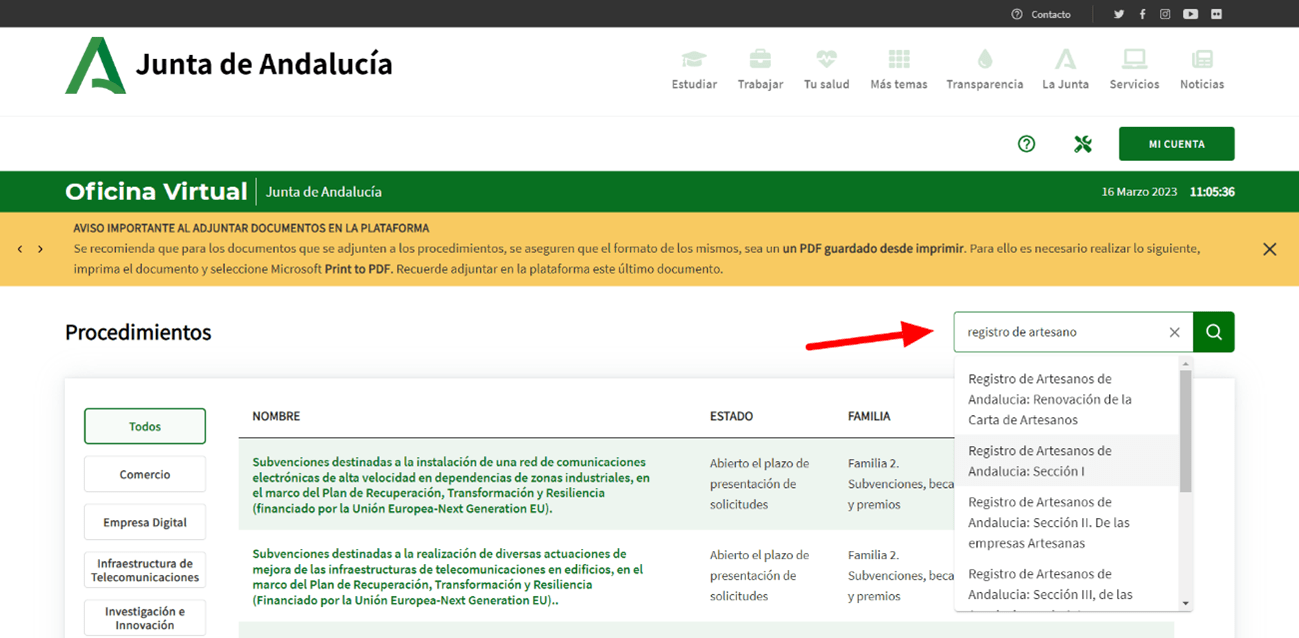Open the Facebook social icon
Screen dimensions: 1299x638
click(x=1142, y=14)
